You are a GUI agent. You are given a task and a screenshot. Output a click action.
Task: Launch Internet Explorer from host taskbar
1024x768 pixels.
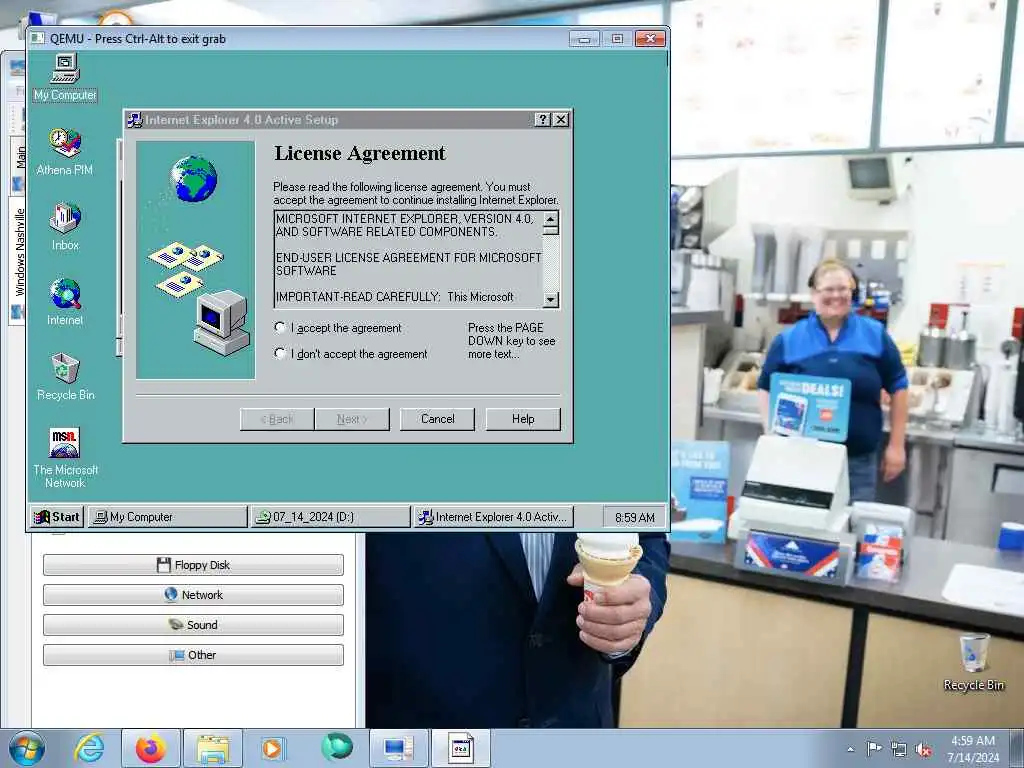[89, 748]
